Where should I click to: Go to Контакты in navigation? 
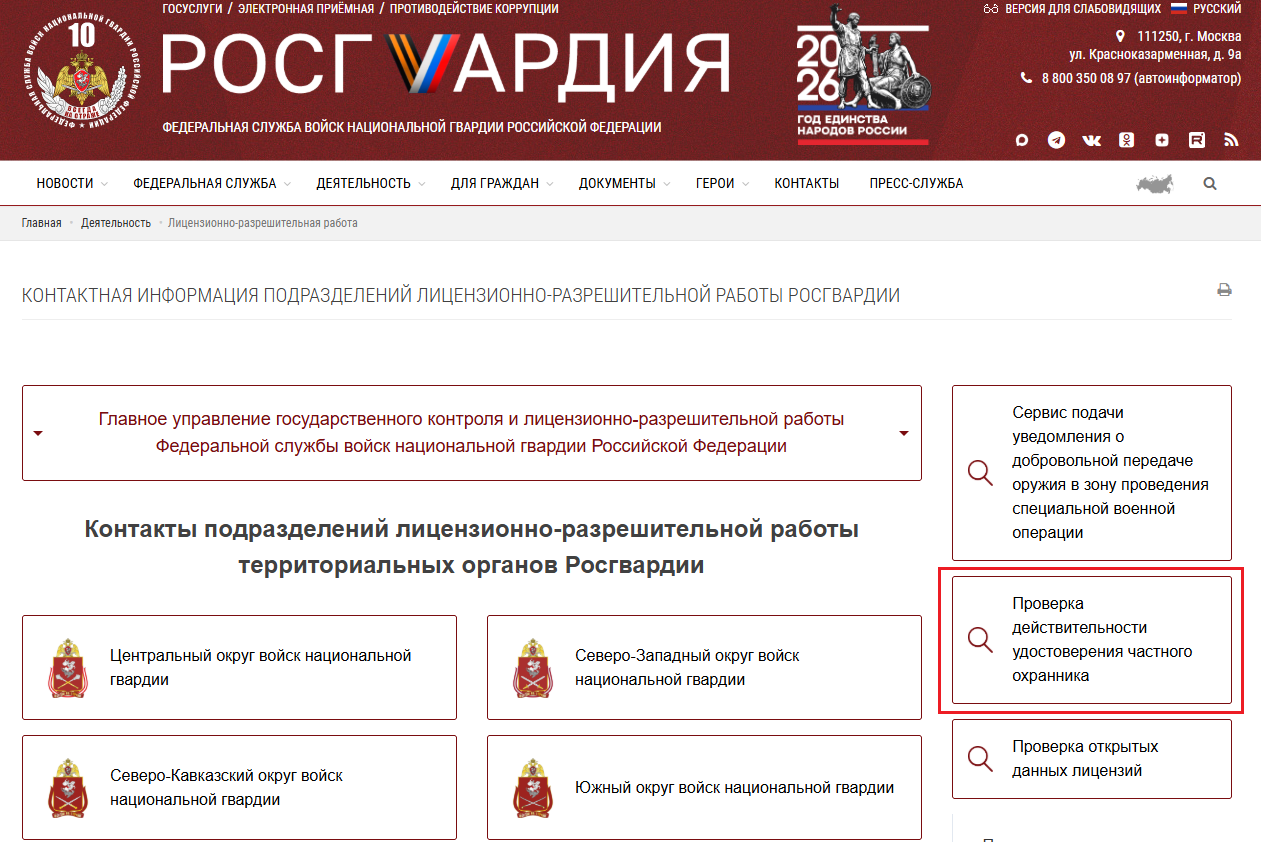pyautogui.click(x=807, y=184)
